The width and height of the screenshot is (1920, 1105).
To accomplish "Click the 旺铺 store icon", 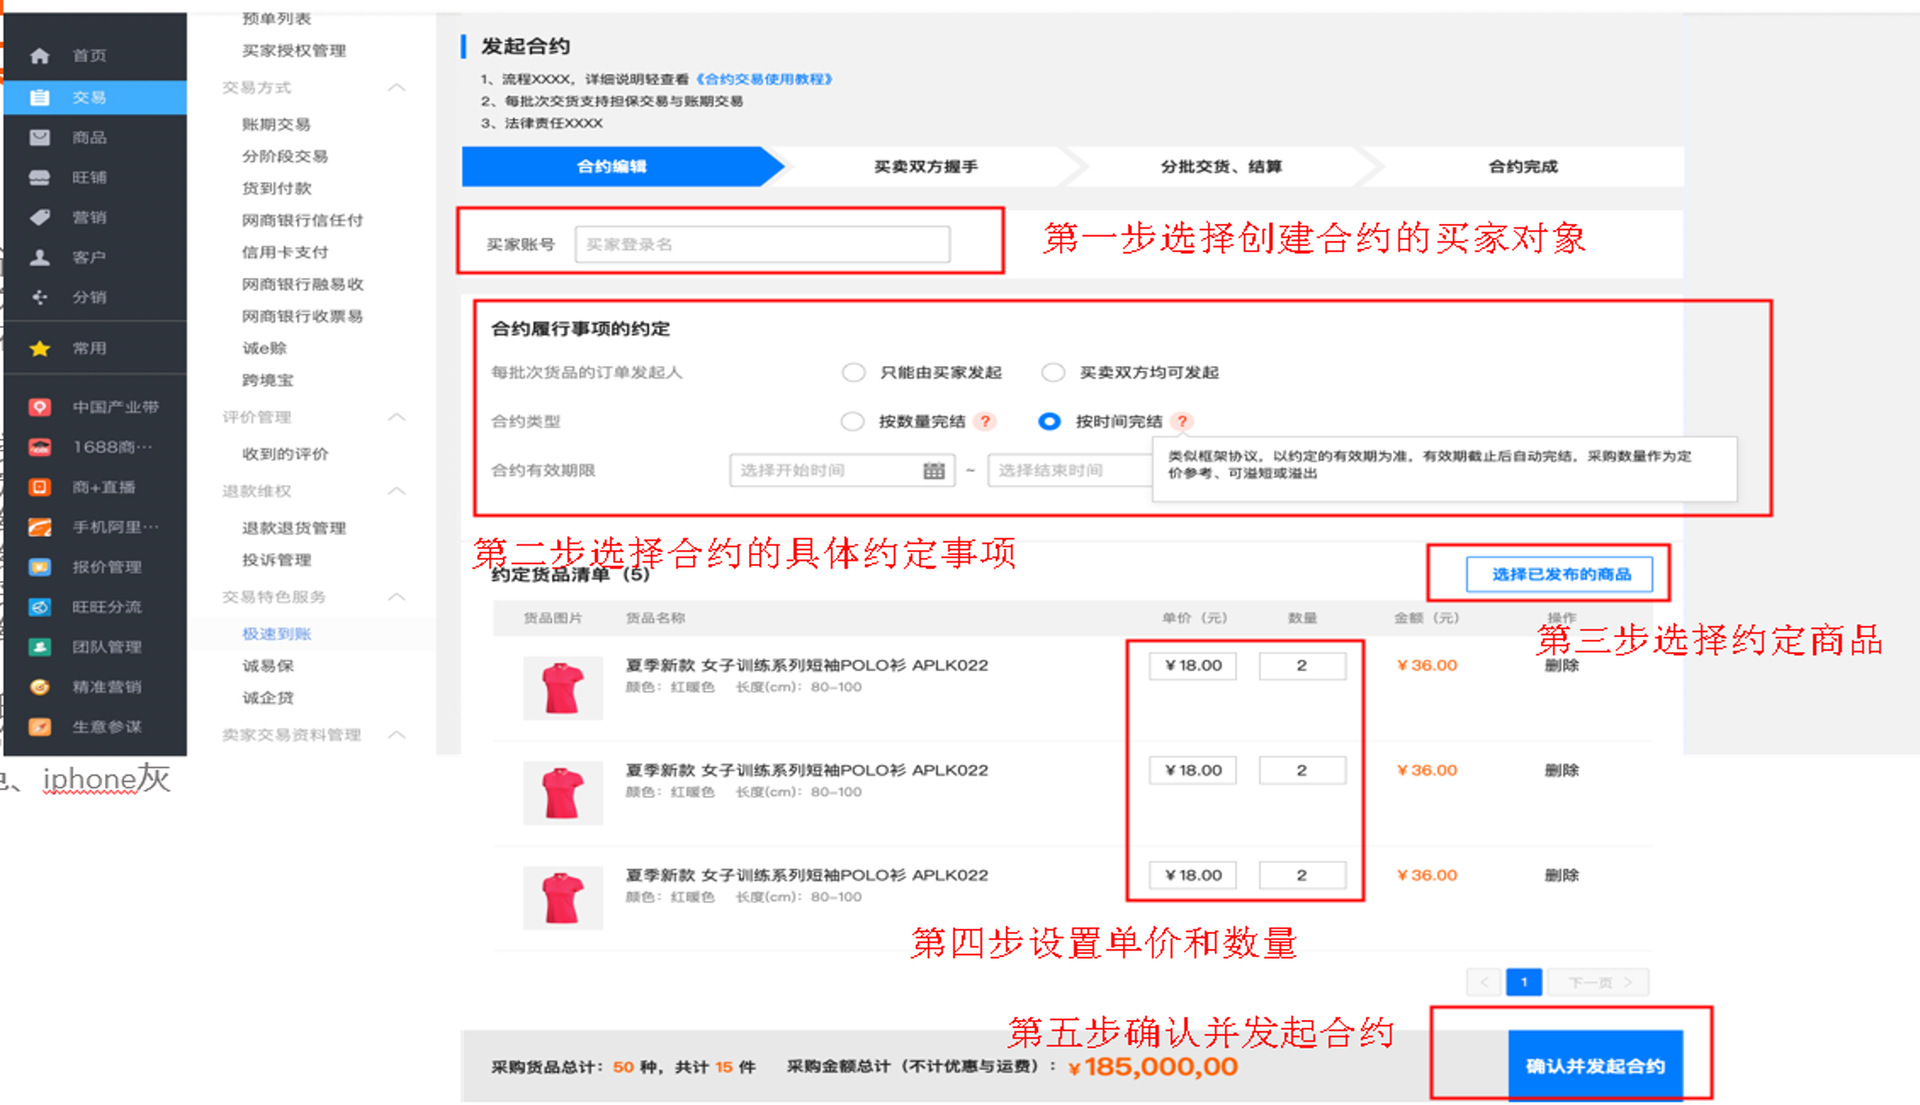I will point(40,178).
